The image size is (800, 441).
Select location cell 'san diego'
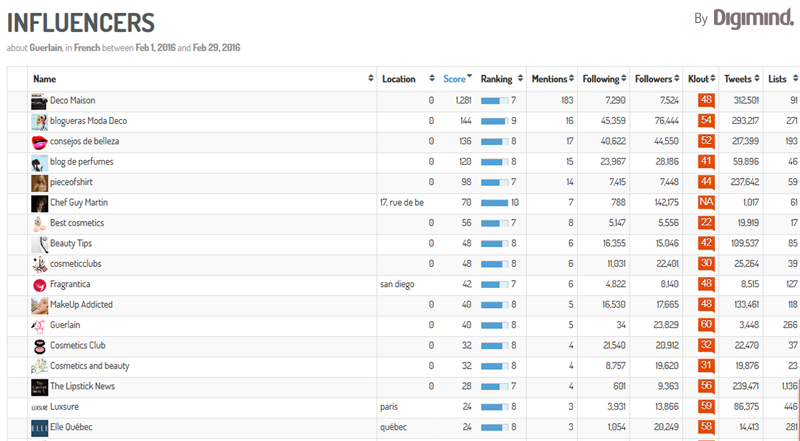coord(397,285)
